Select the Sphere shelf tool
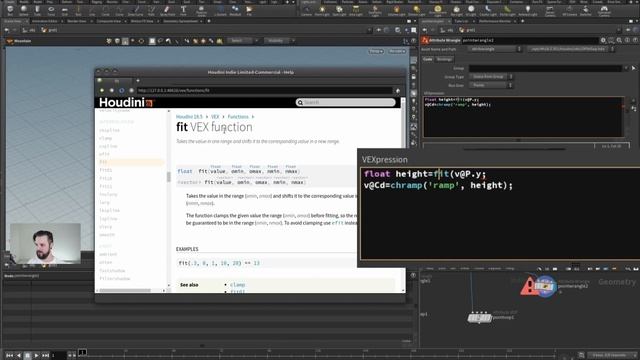Screen dimensions: 640x360 click(23, 10)
